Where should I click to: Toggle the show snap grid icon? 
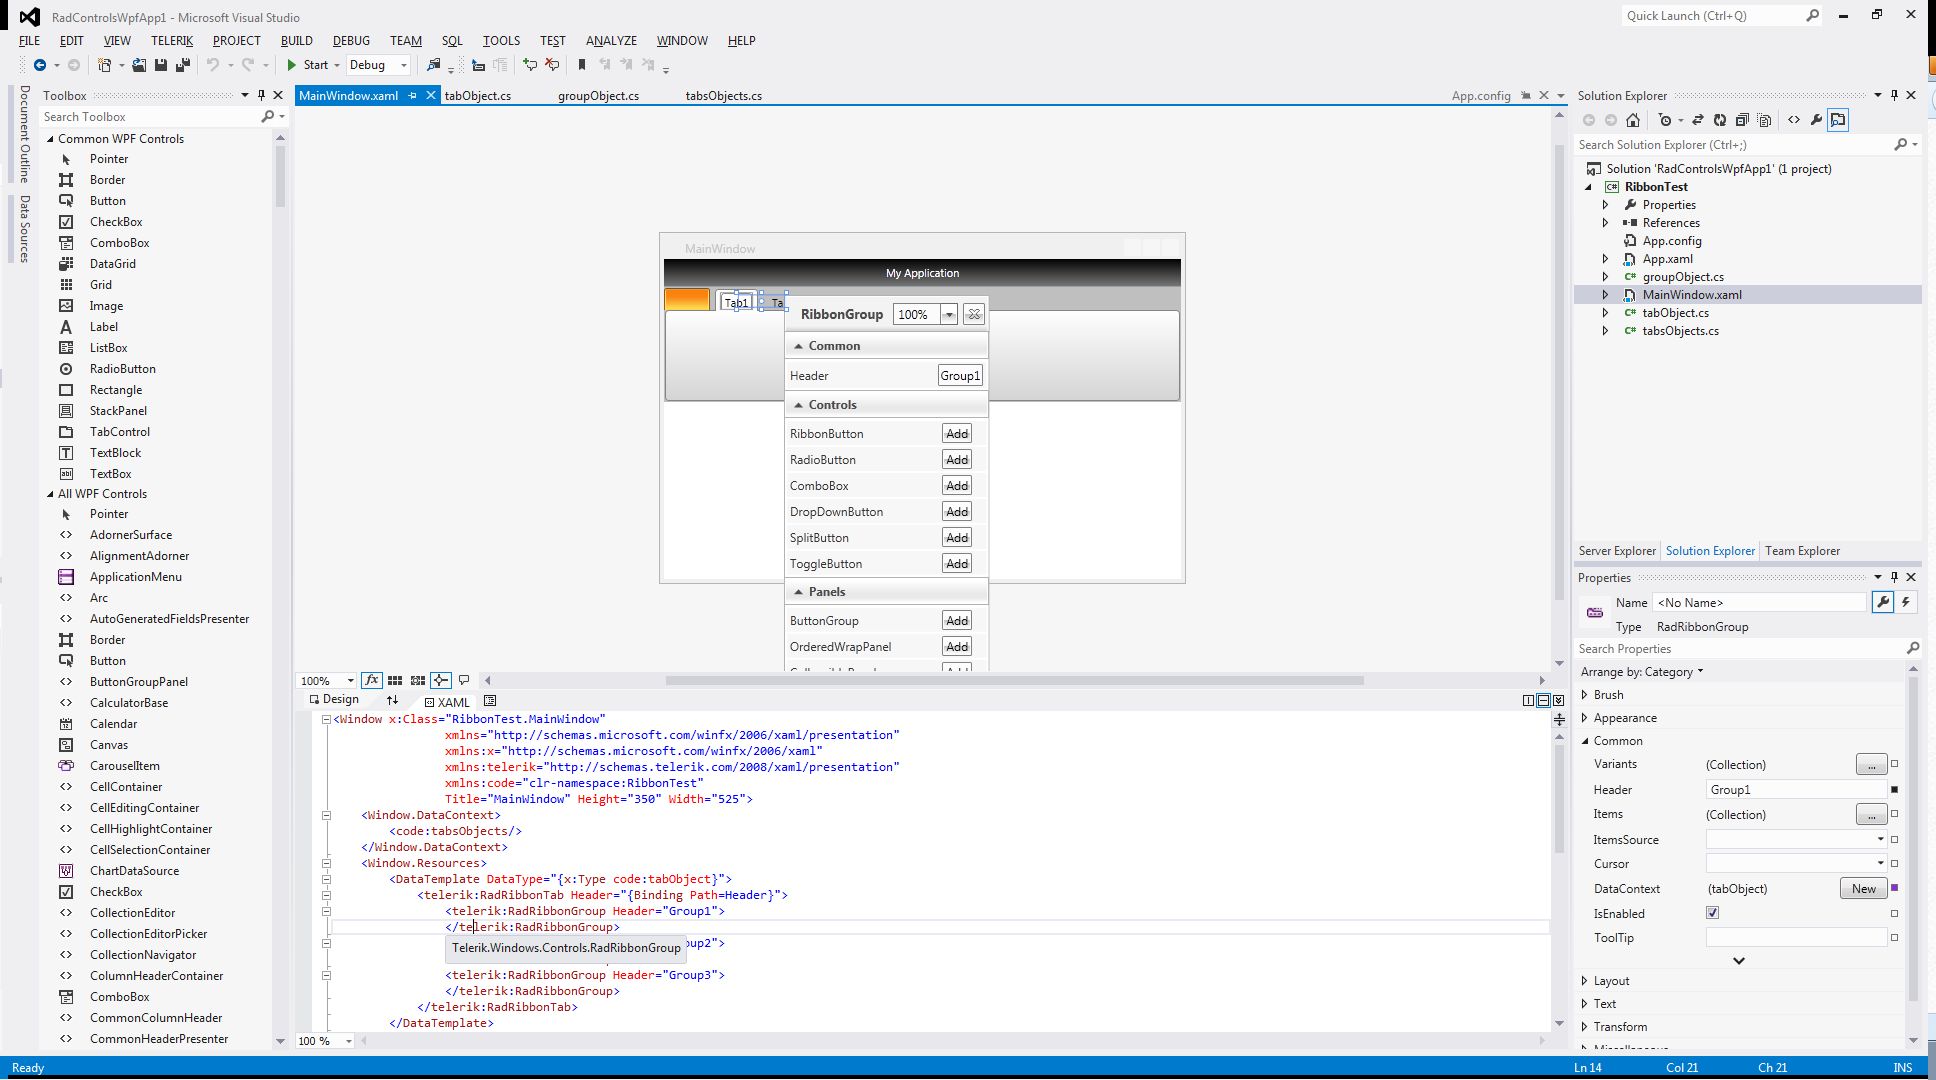(395, 680)
